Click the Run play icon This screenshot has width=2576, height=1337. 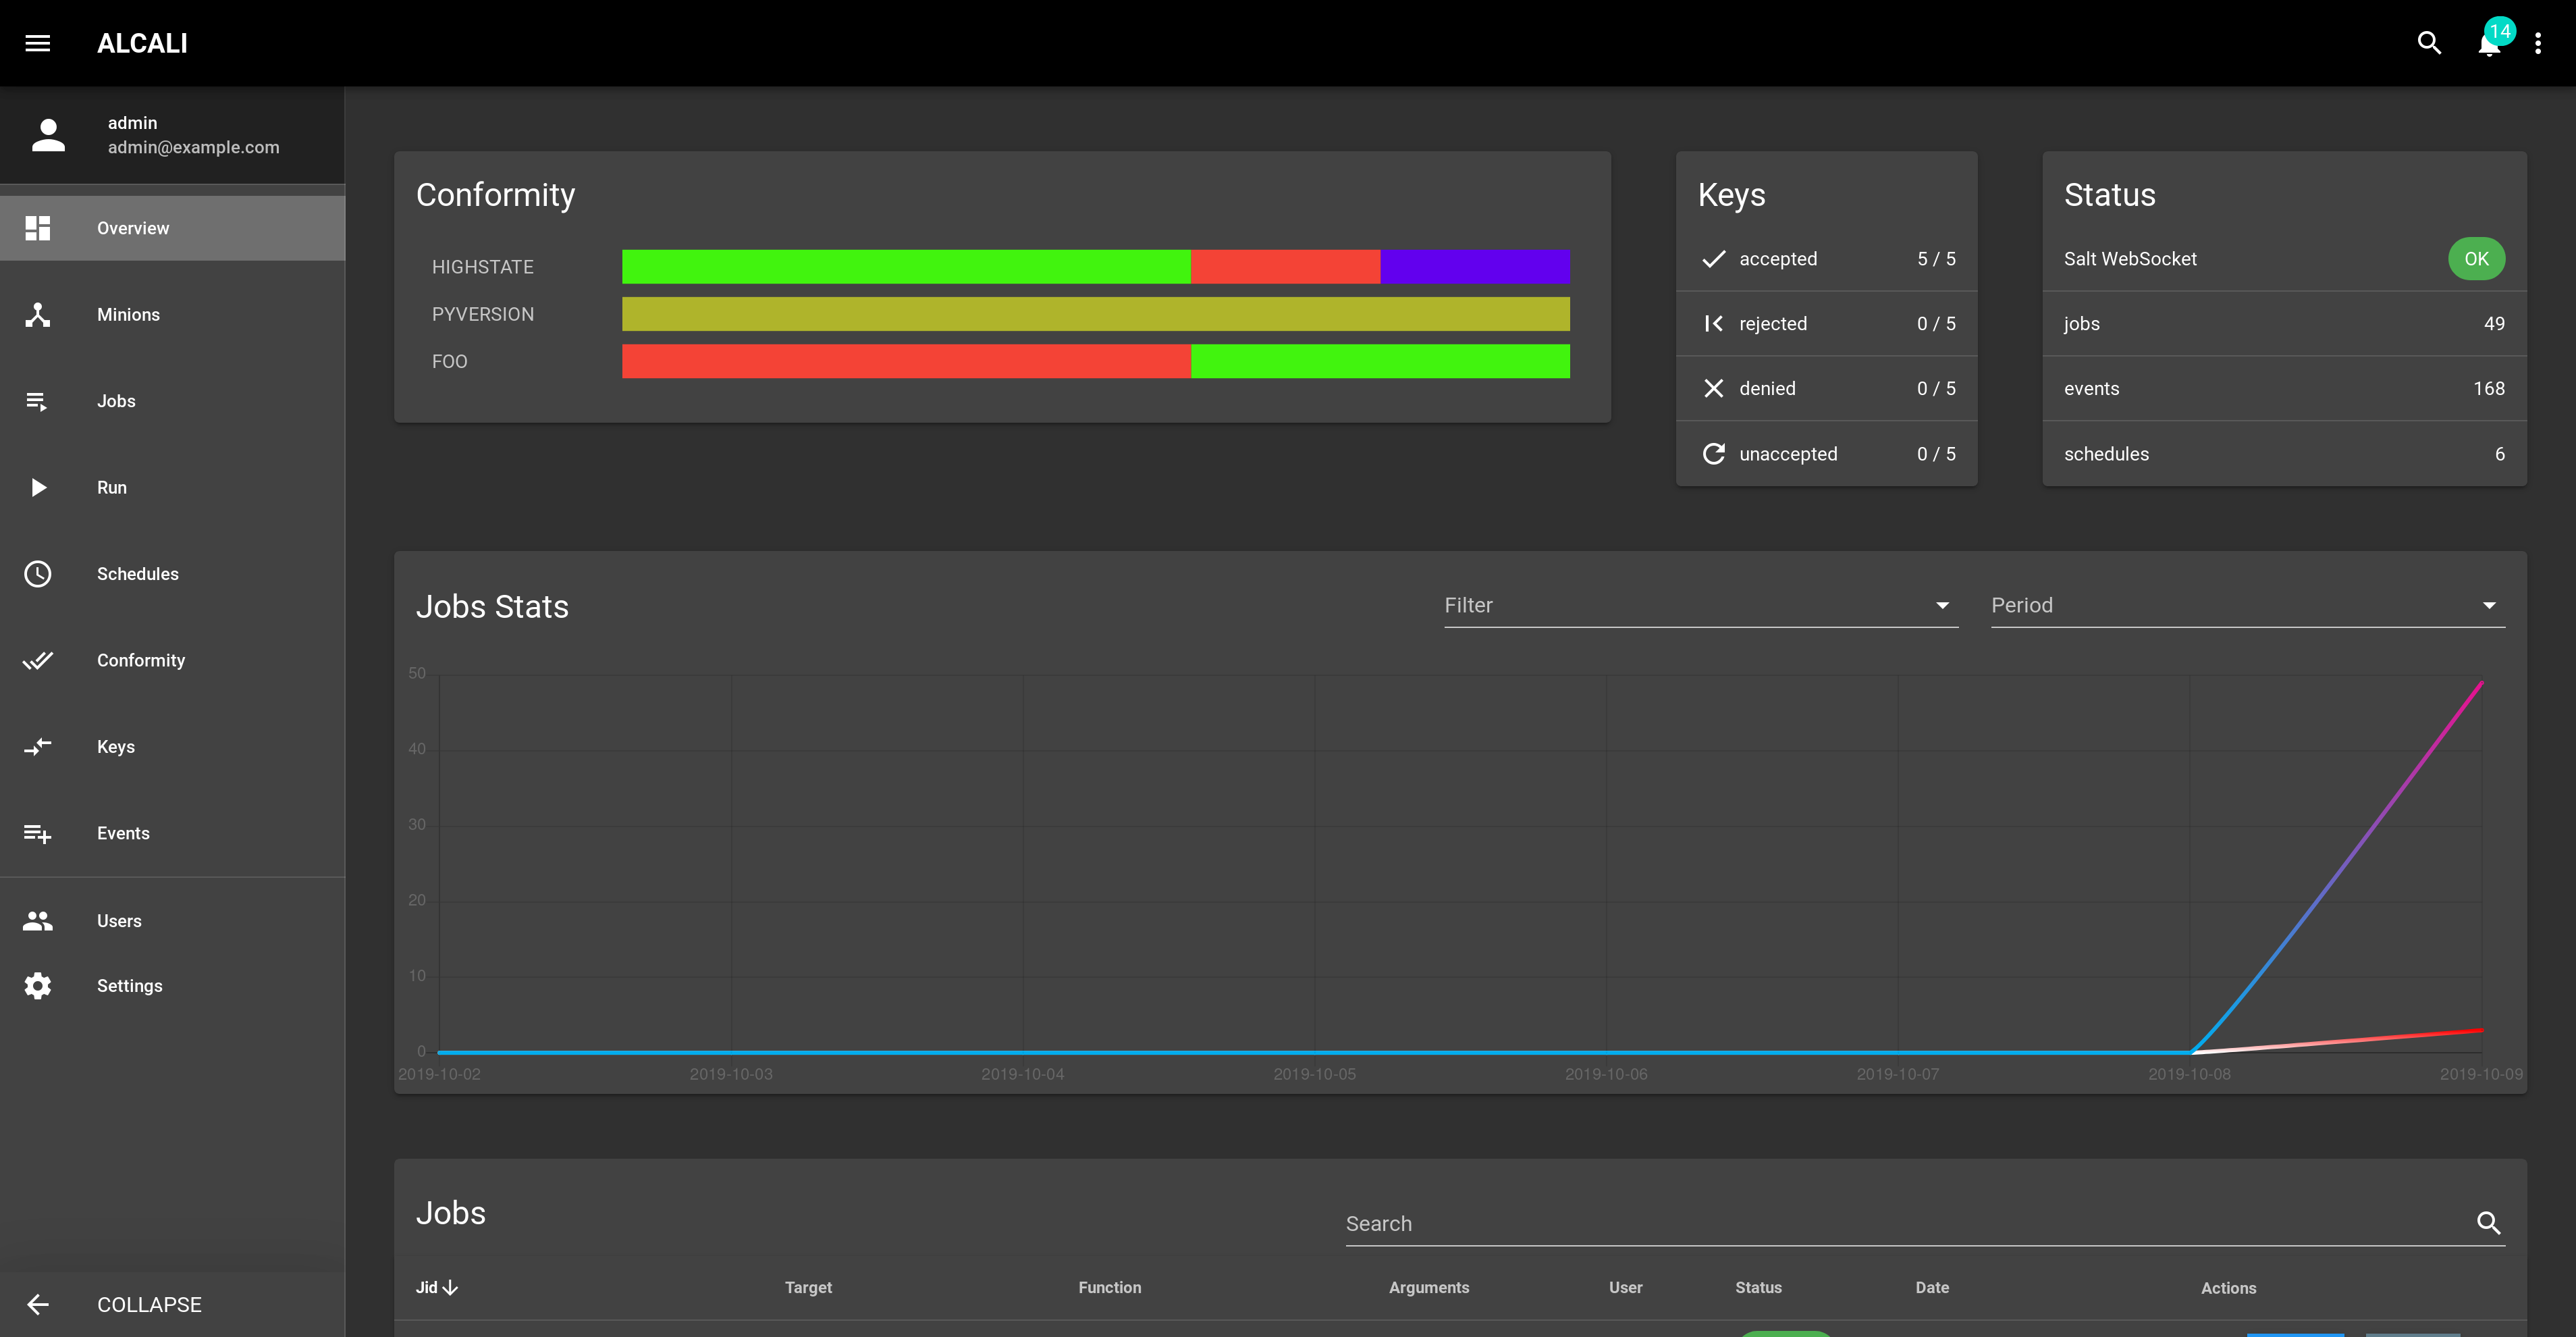tap(38, 488)
